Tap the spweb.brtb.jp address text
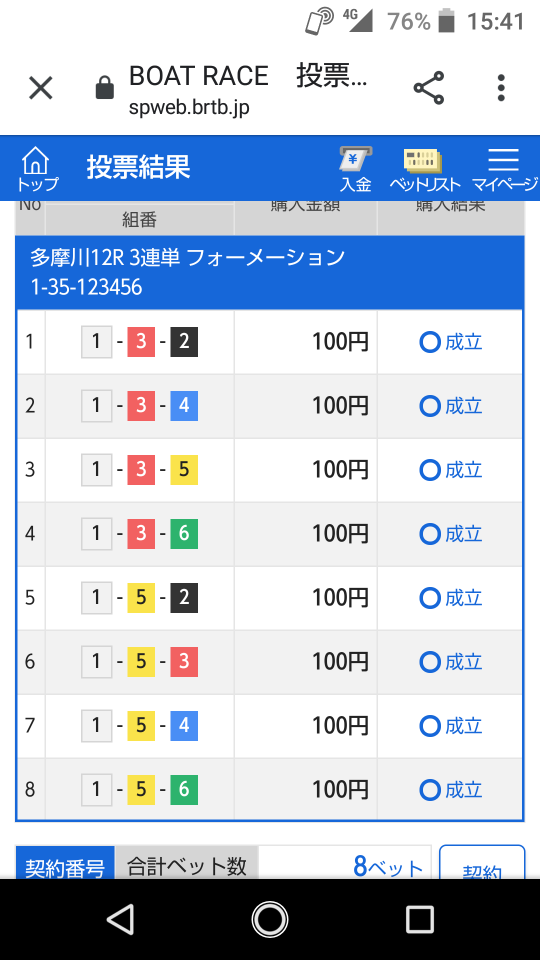Image resolution: width=540 pixels, height=960 pixels. pyautogui.click(x=189, y=108)
